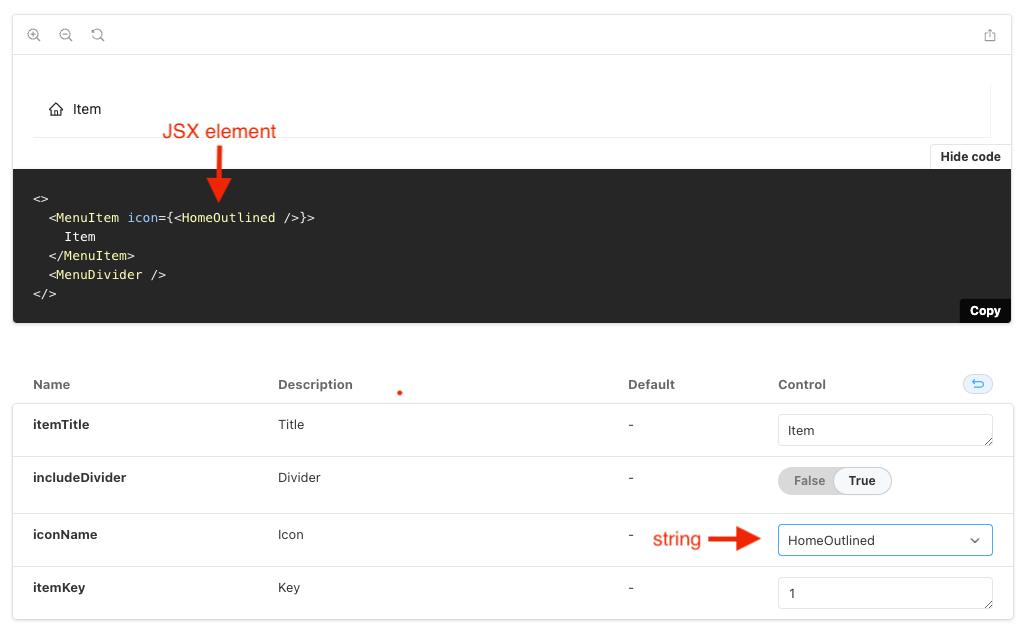
Task: Click the reset controls undo button
Action: (977, 384)
